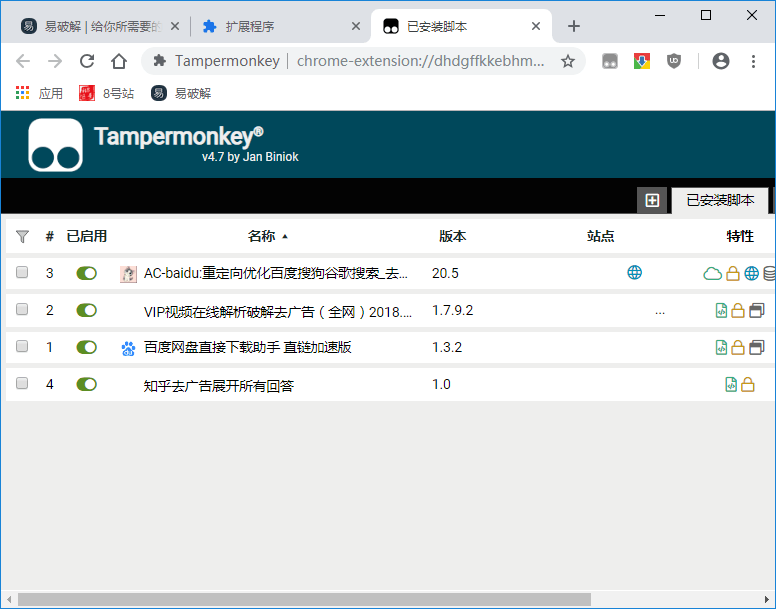This screenshot has height=609, width=776.
Task: Click script file icon in 百度网盘 row
Action: [721, 347]
